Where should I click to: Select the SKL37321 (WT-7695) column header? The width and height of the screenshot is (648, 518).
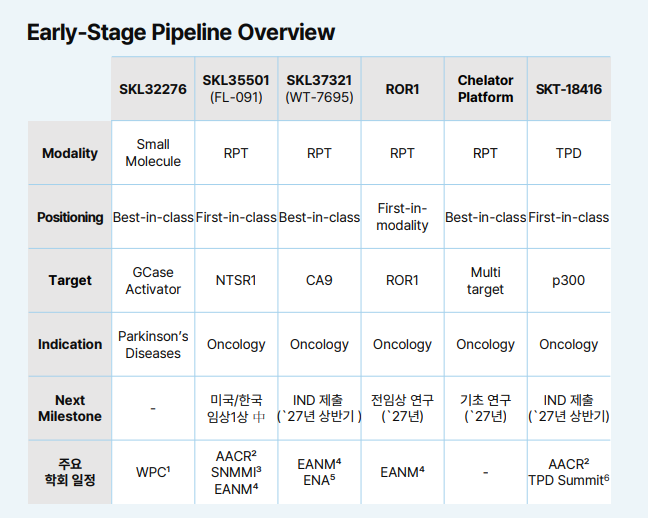tap(319, 89)
